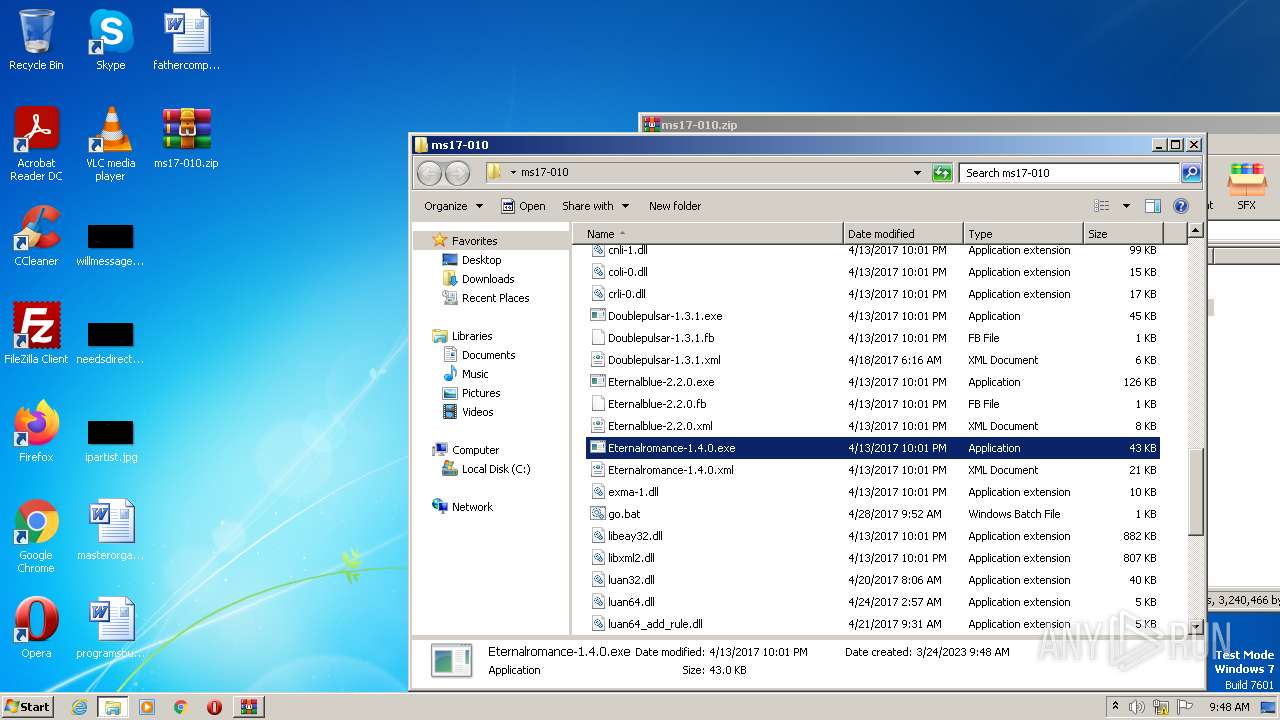Open Downloads in navigation pane

coord(488,279)
